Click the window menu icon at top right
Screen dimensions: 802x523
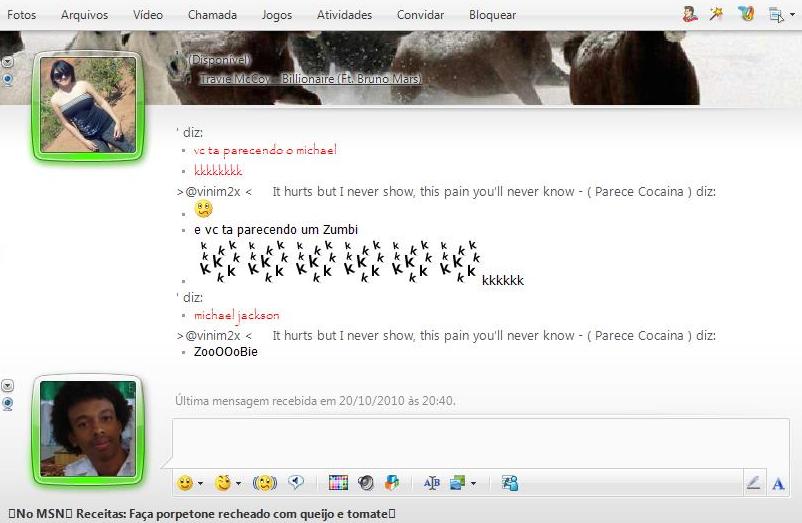tap(776, 15)
